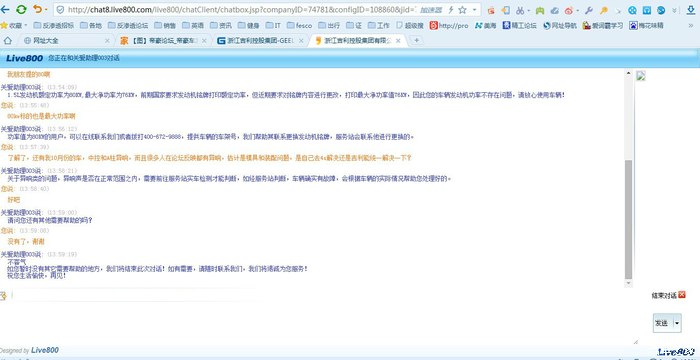Open the 反渗透论坛 bookmark folder
Screen dimensions: 700x360
(x=128, y=25)
